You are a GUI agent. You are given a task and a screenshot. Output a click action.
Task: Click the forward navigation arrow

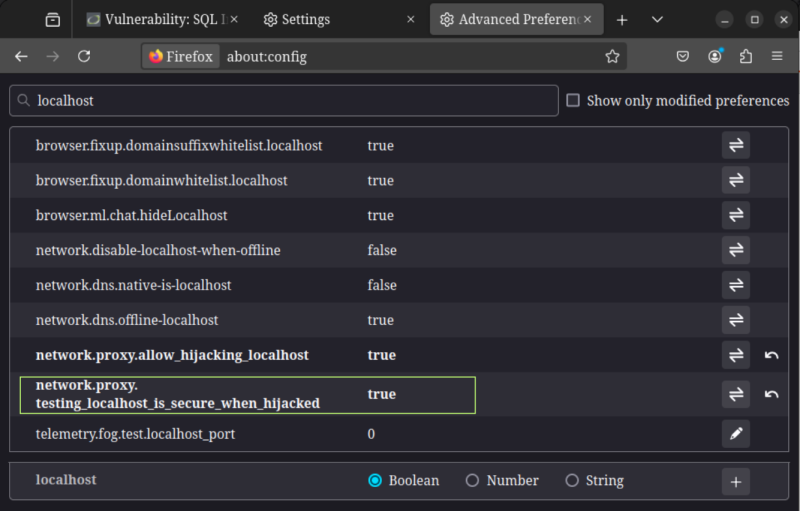pos(53,56)
